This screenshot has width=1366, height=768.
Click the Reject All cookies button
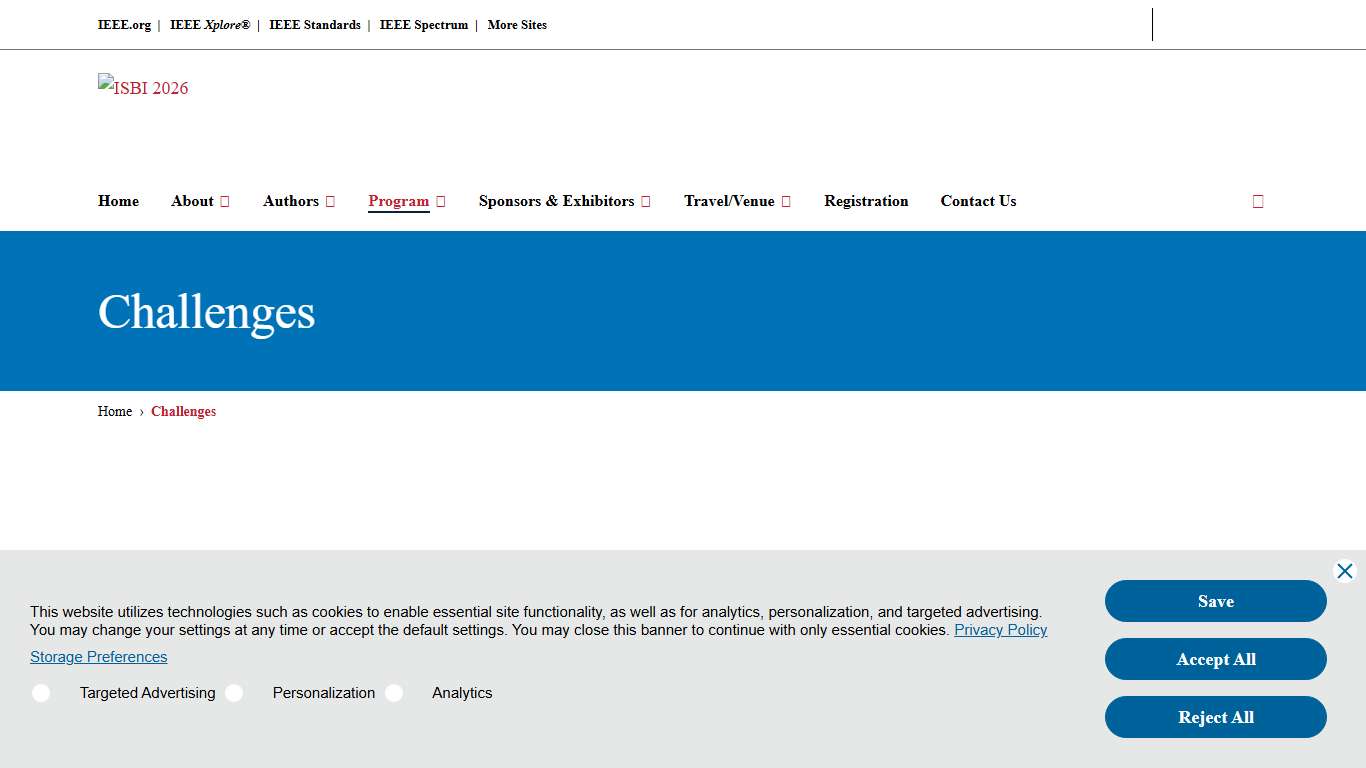coord(1215,717)
